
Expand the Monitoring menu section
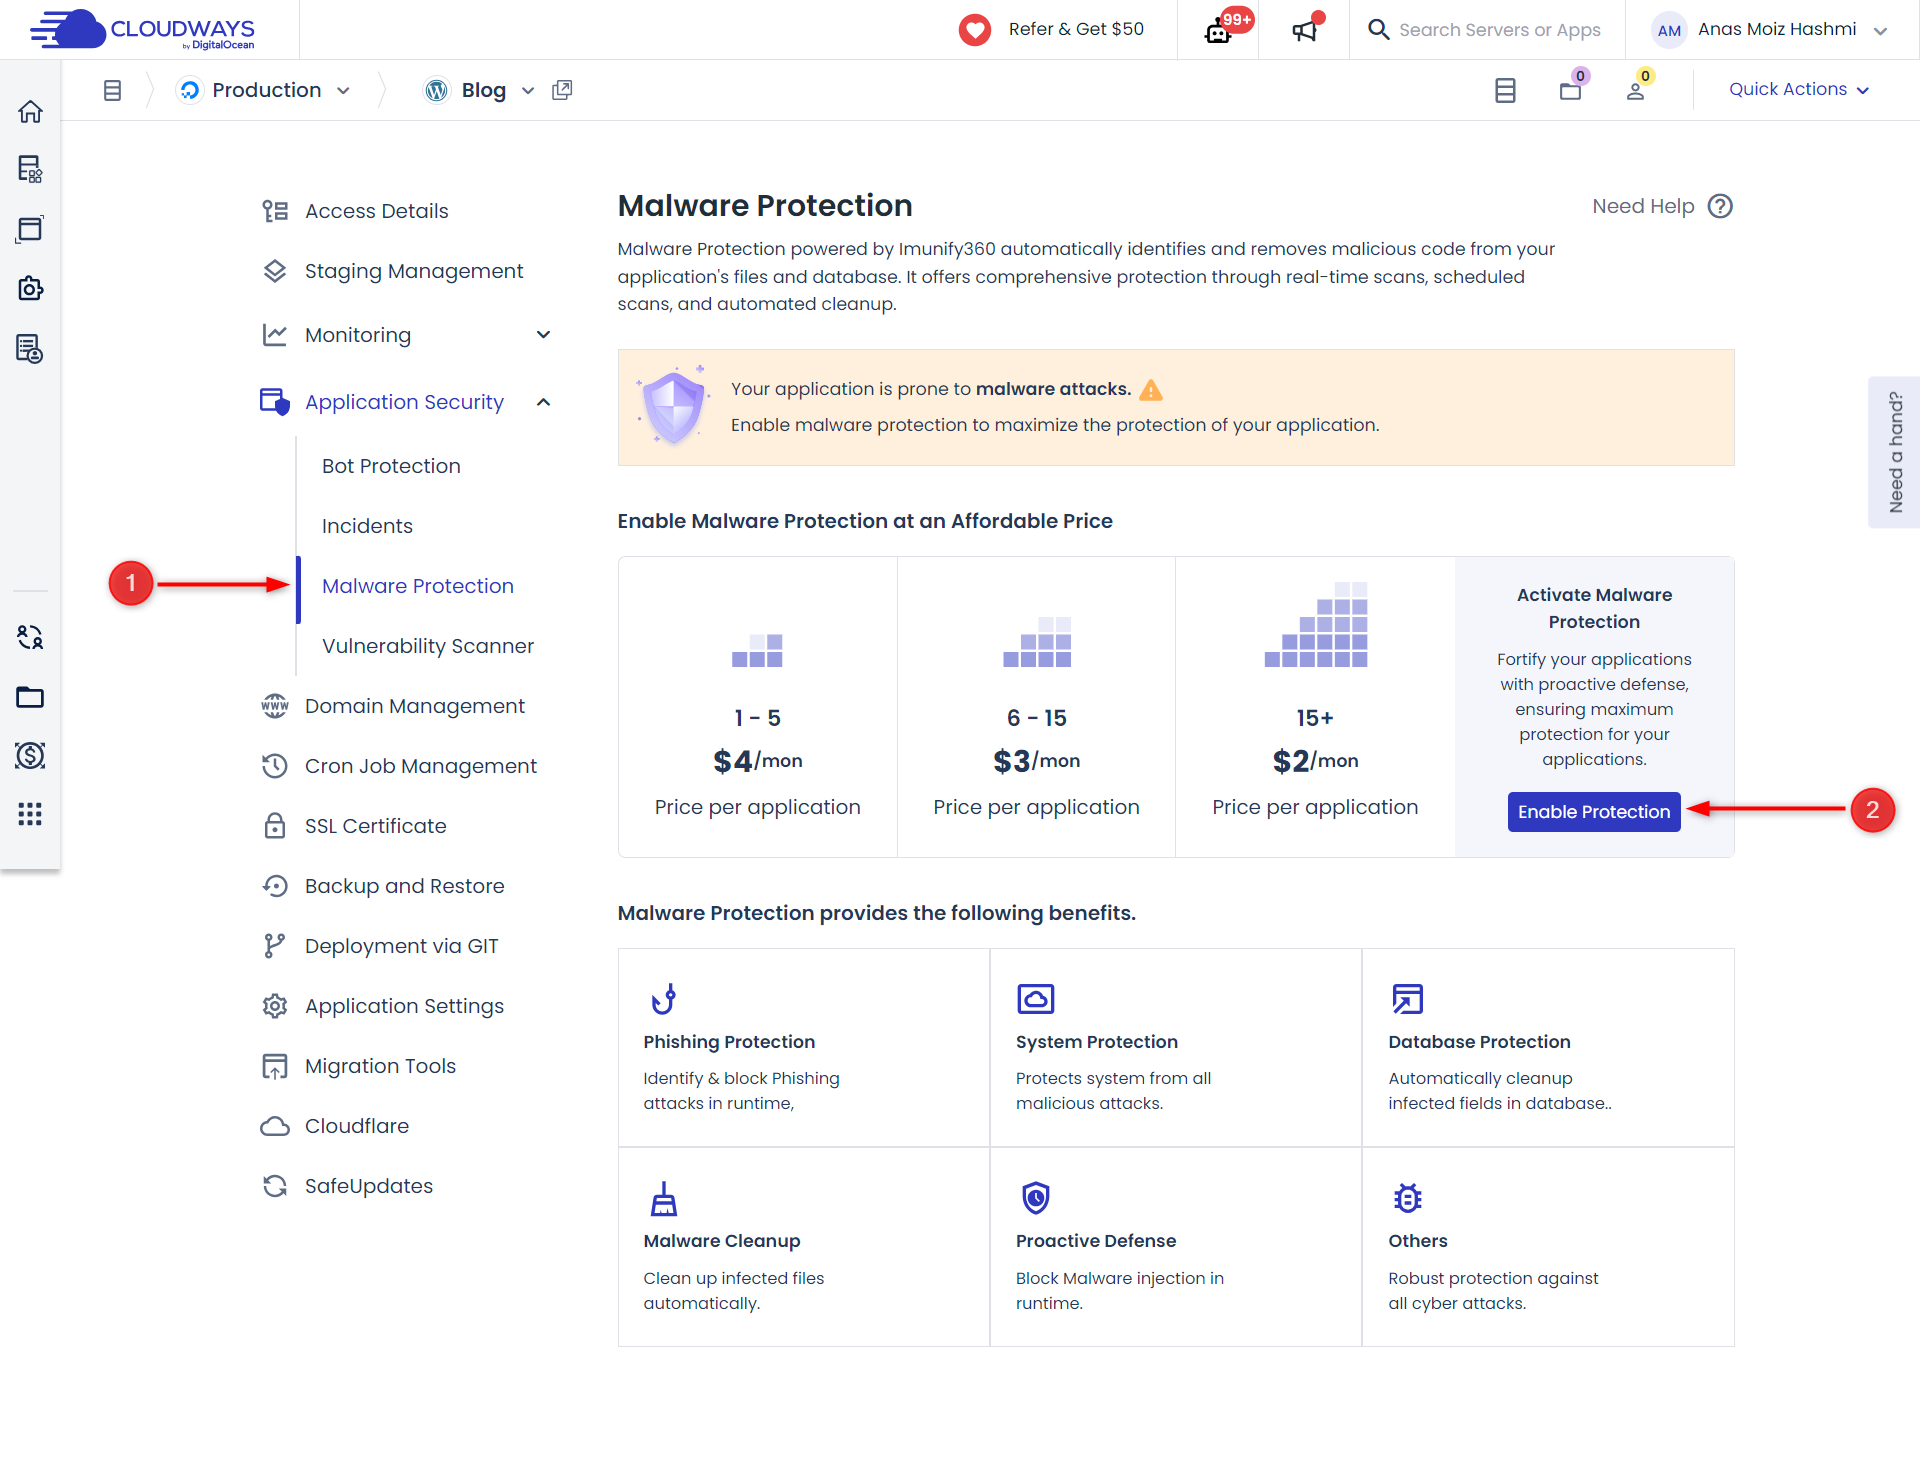click(x=543, y=335)
